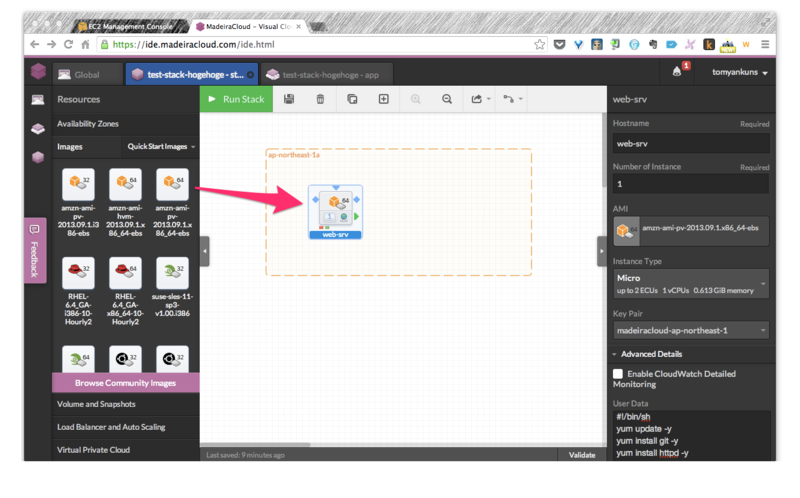The image size is (800, 498).
Task: Save the stack with the floppy icon
Action: (289, 99)
